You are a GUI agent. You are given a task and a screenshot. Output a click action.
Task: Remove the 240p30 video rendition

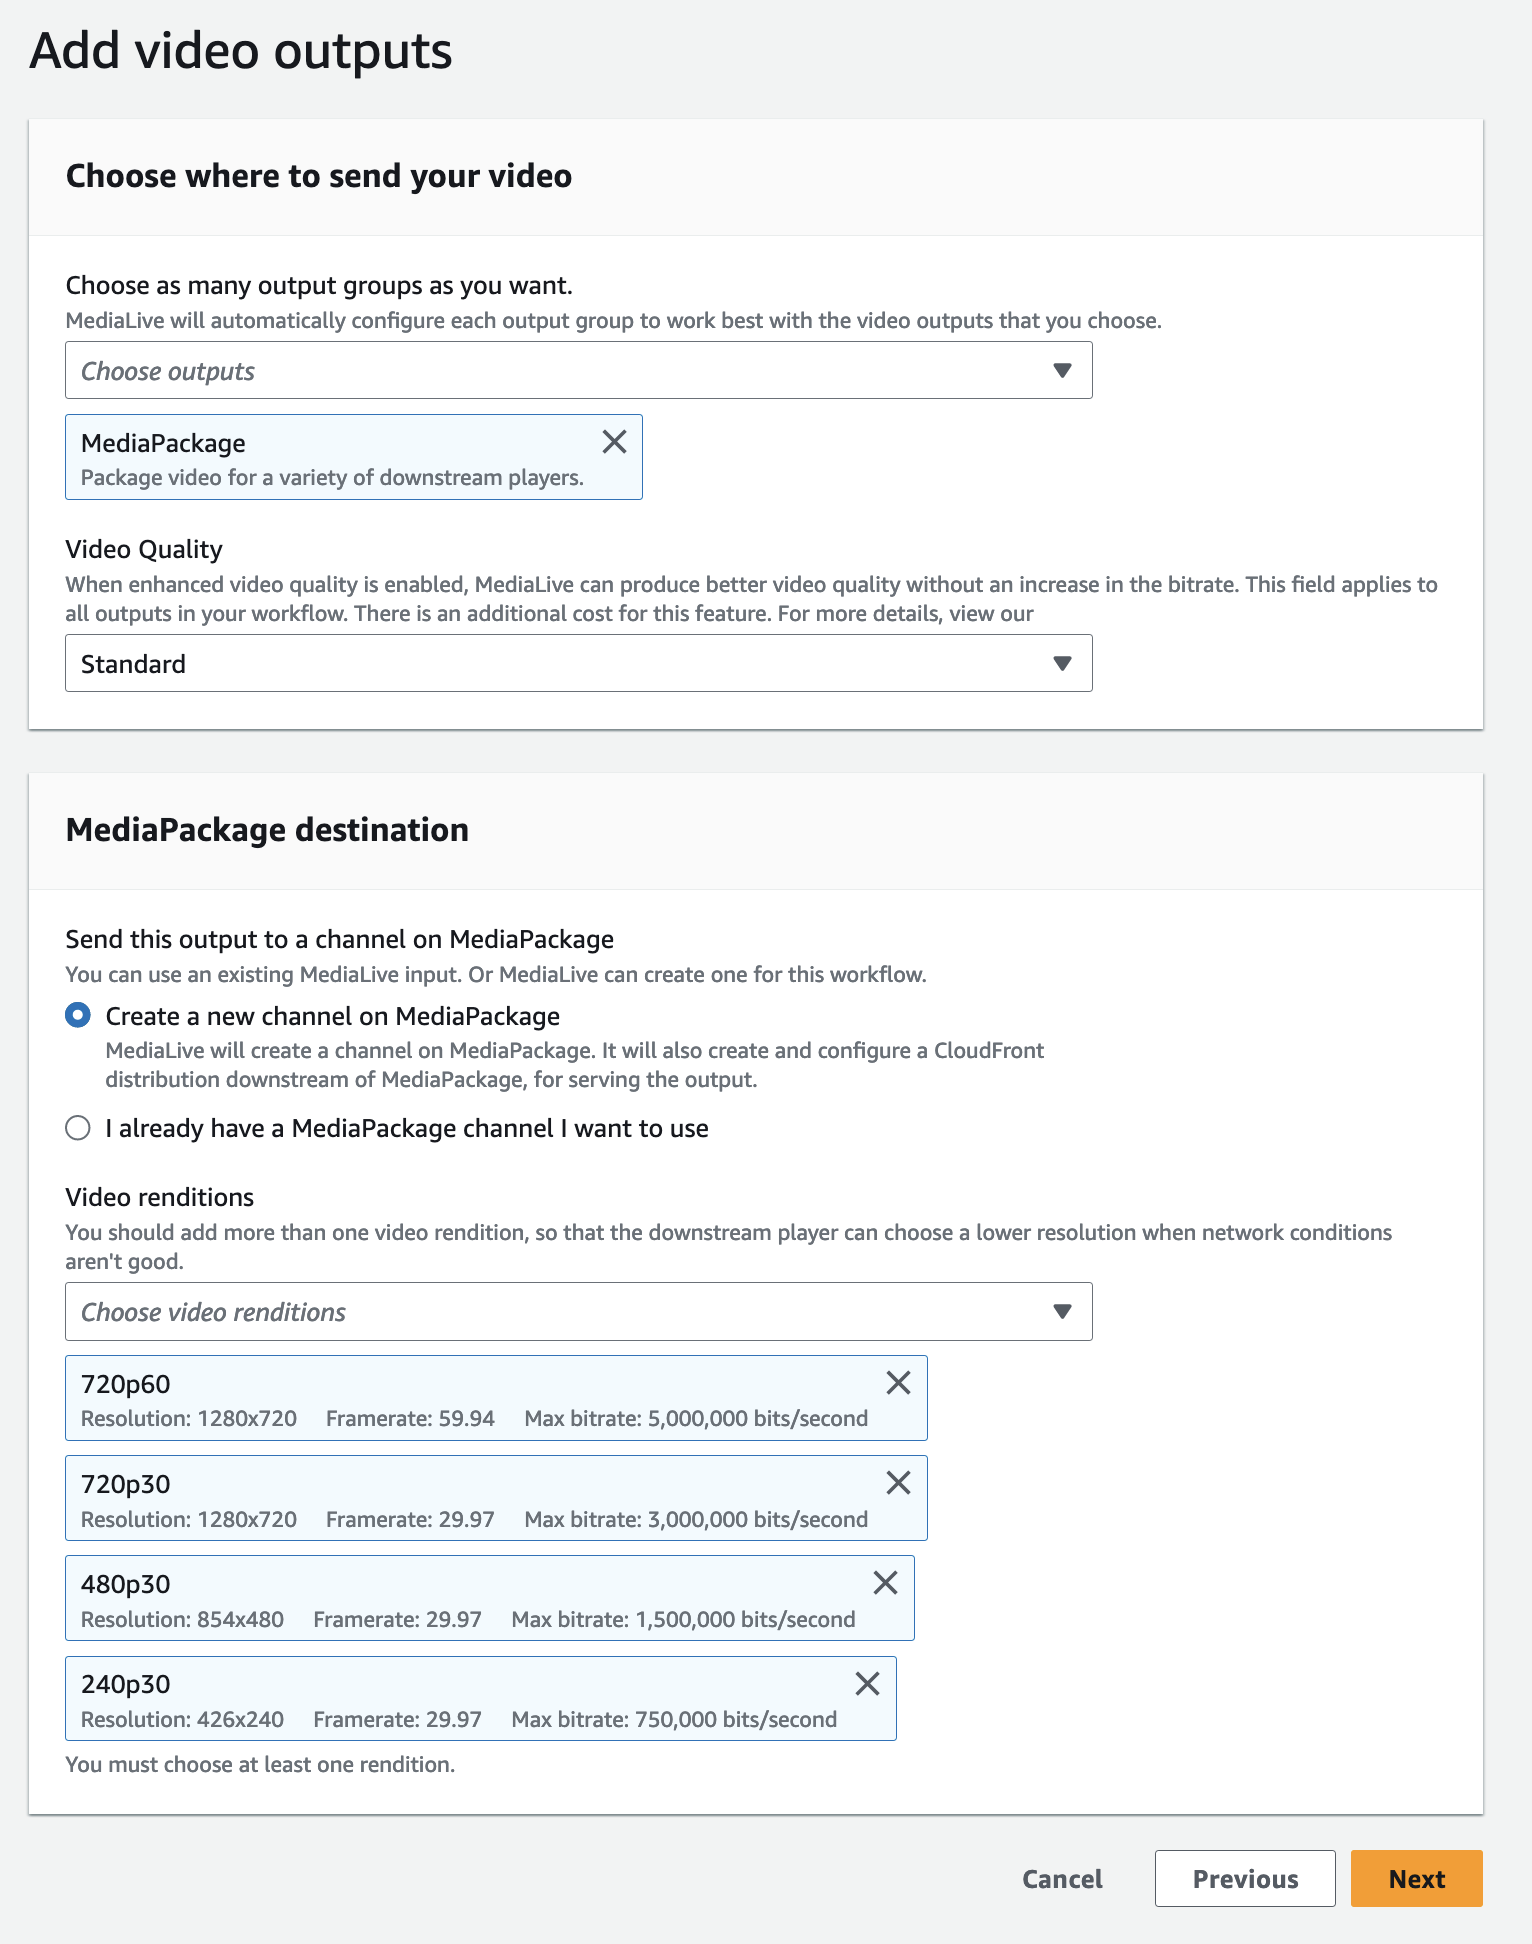tap(867, 1684)
